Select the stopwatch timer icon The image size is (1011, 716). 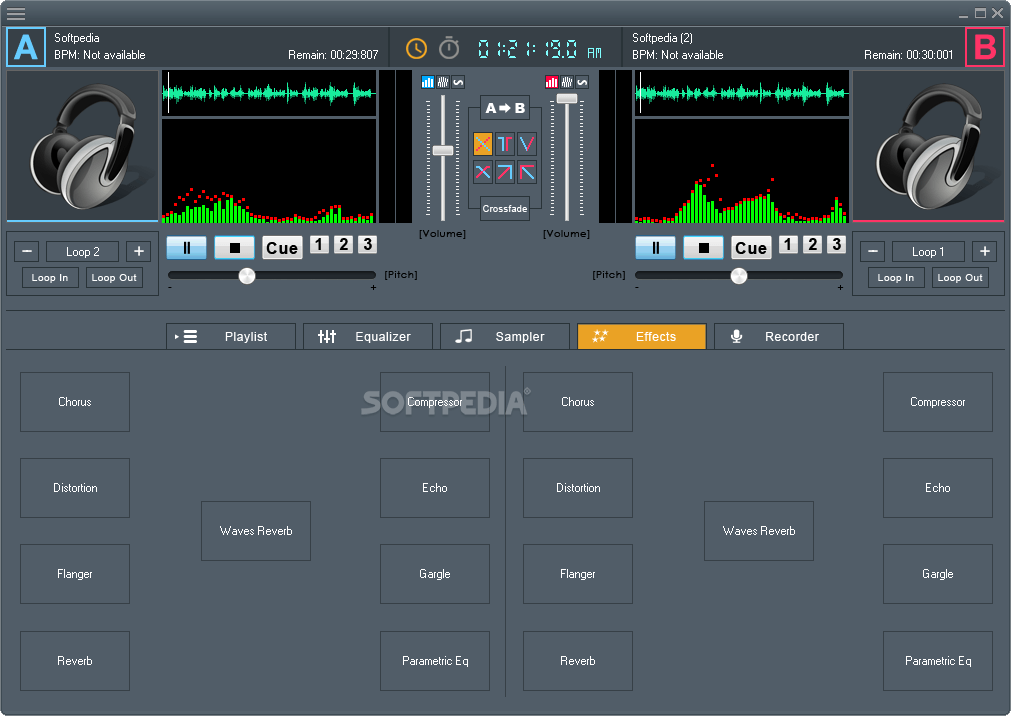448,47
